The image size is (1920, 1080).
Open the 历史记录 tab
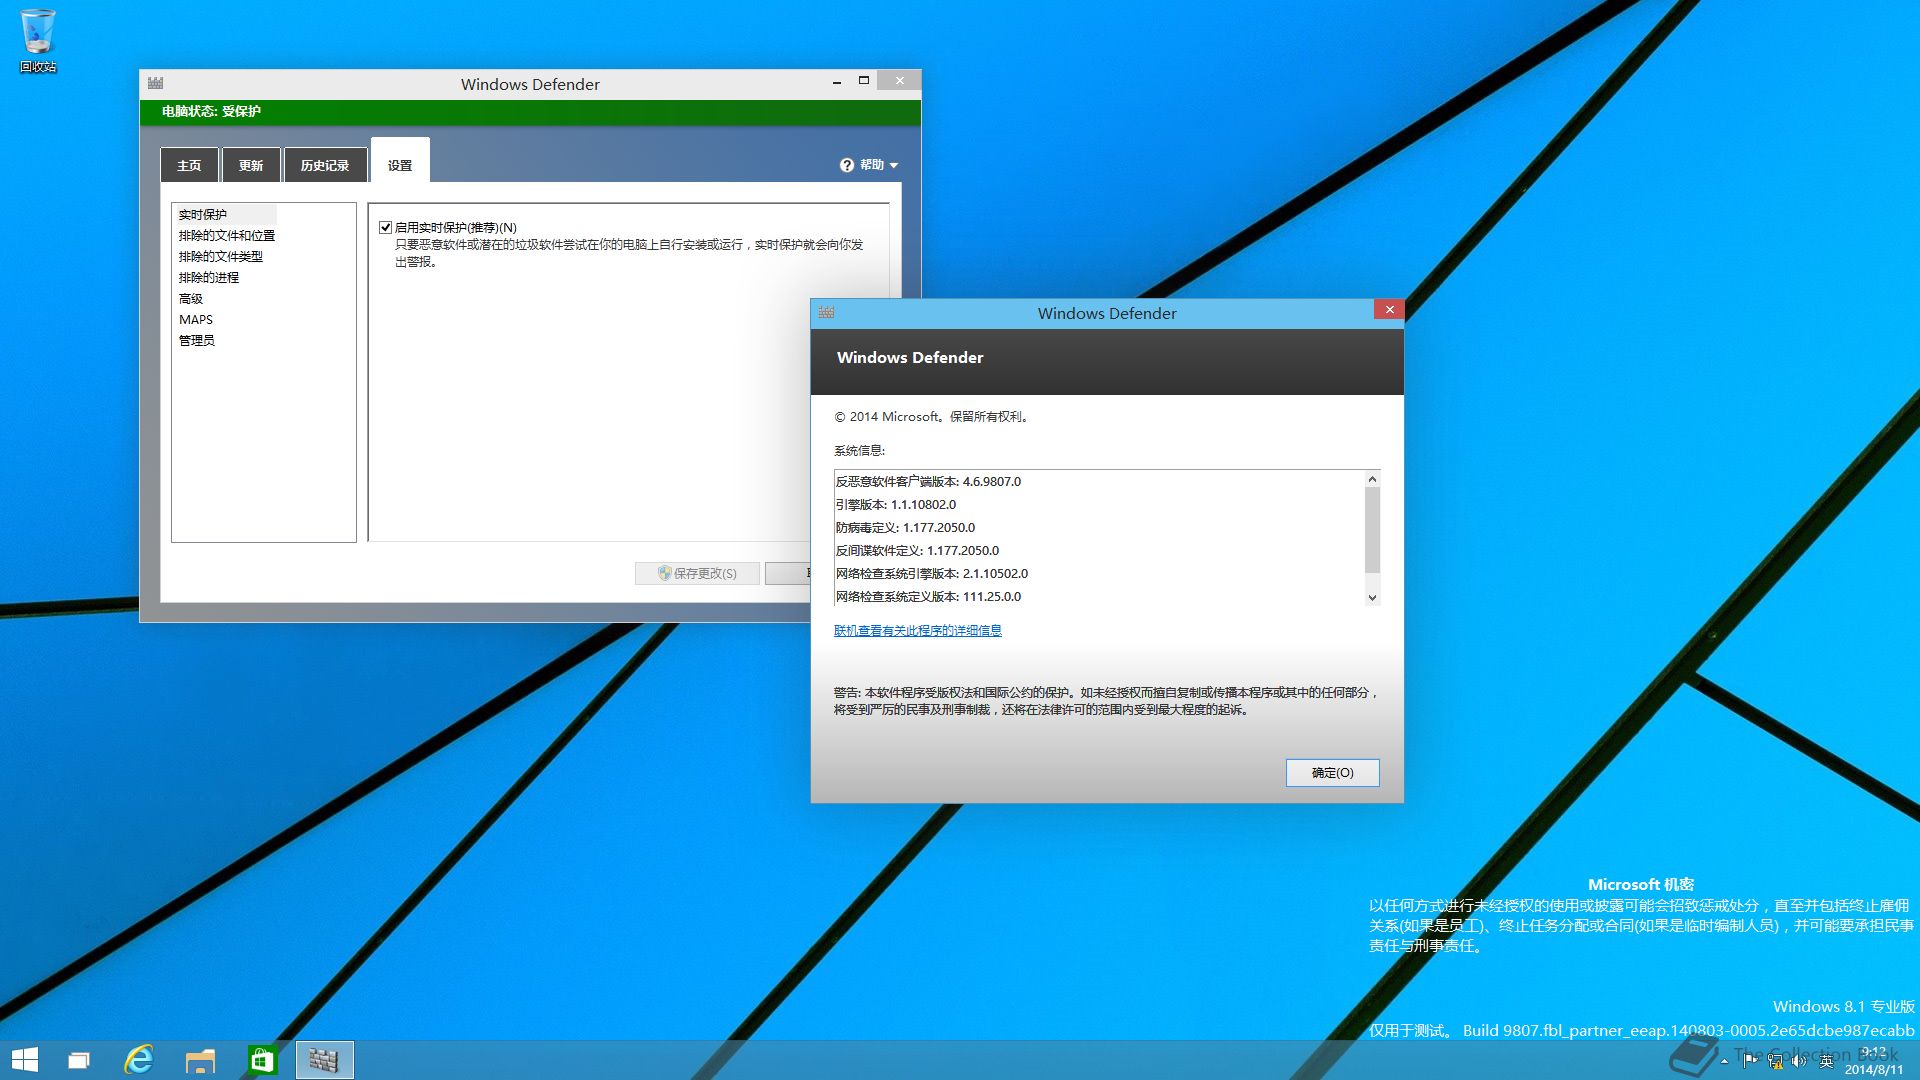coord(325,165)
